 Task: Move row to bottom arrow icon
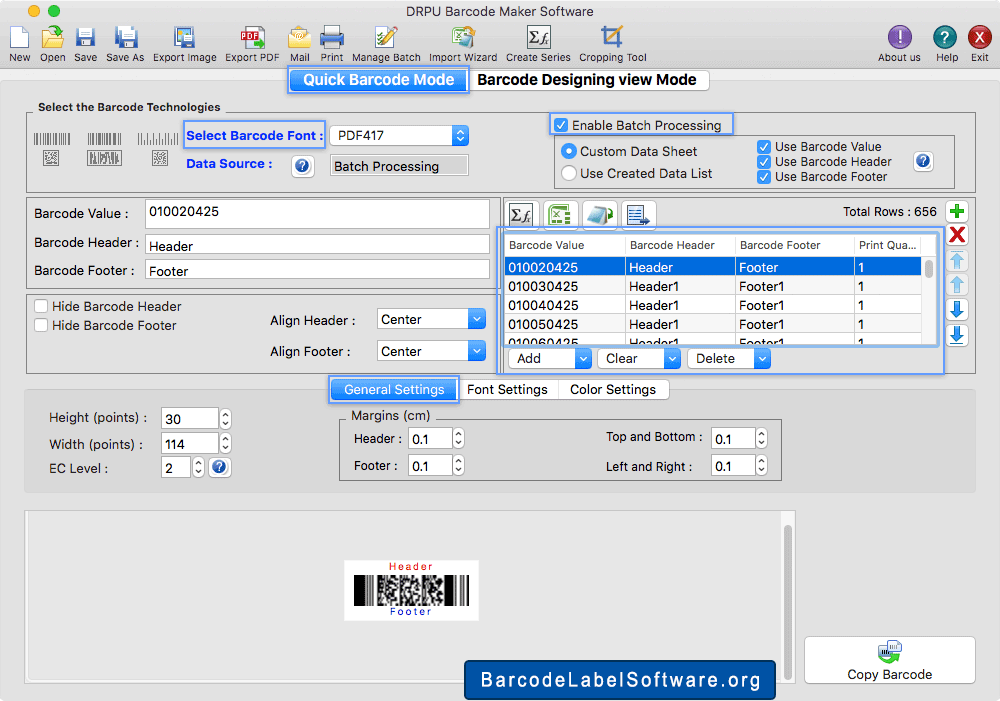pos(957,335)
